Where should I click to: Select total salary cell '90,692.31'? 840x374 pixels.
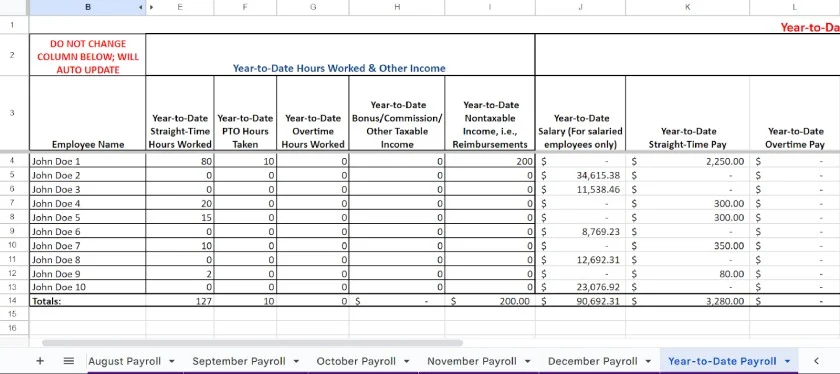[580, 301]
